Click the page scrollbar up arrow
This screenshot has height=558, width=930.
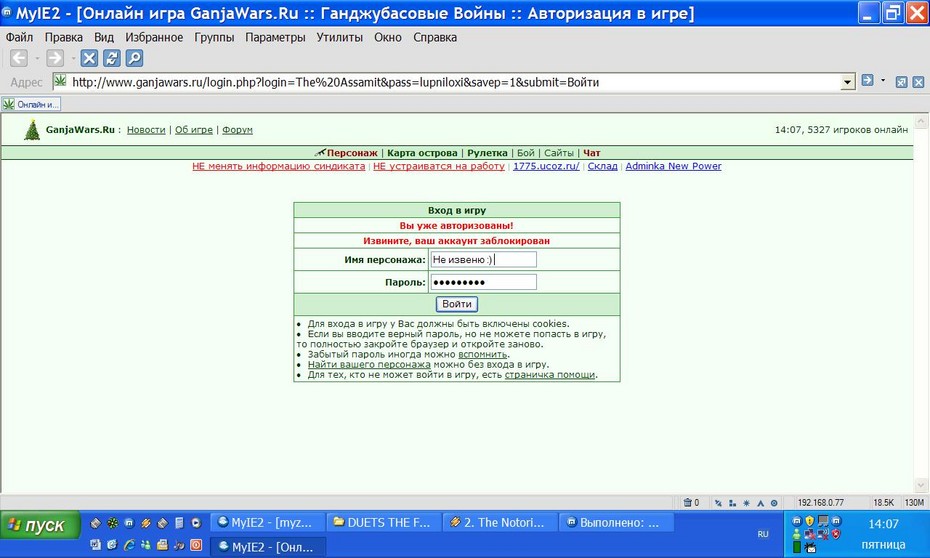921,122
